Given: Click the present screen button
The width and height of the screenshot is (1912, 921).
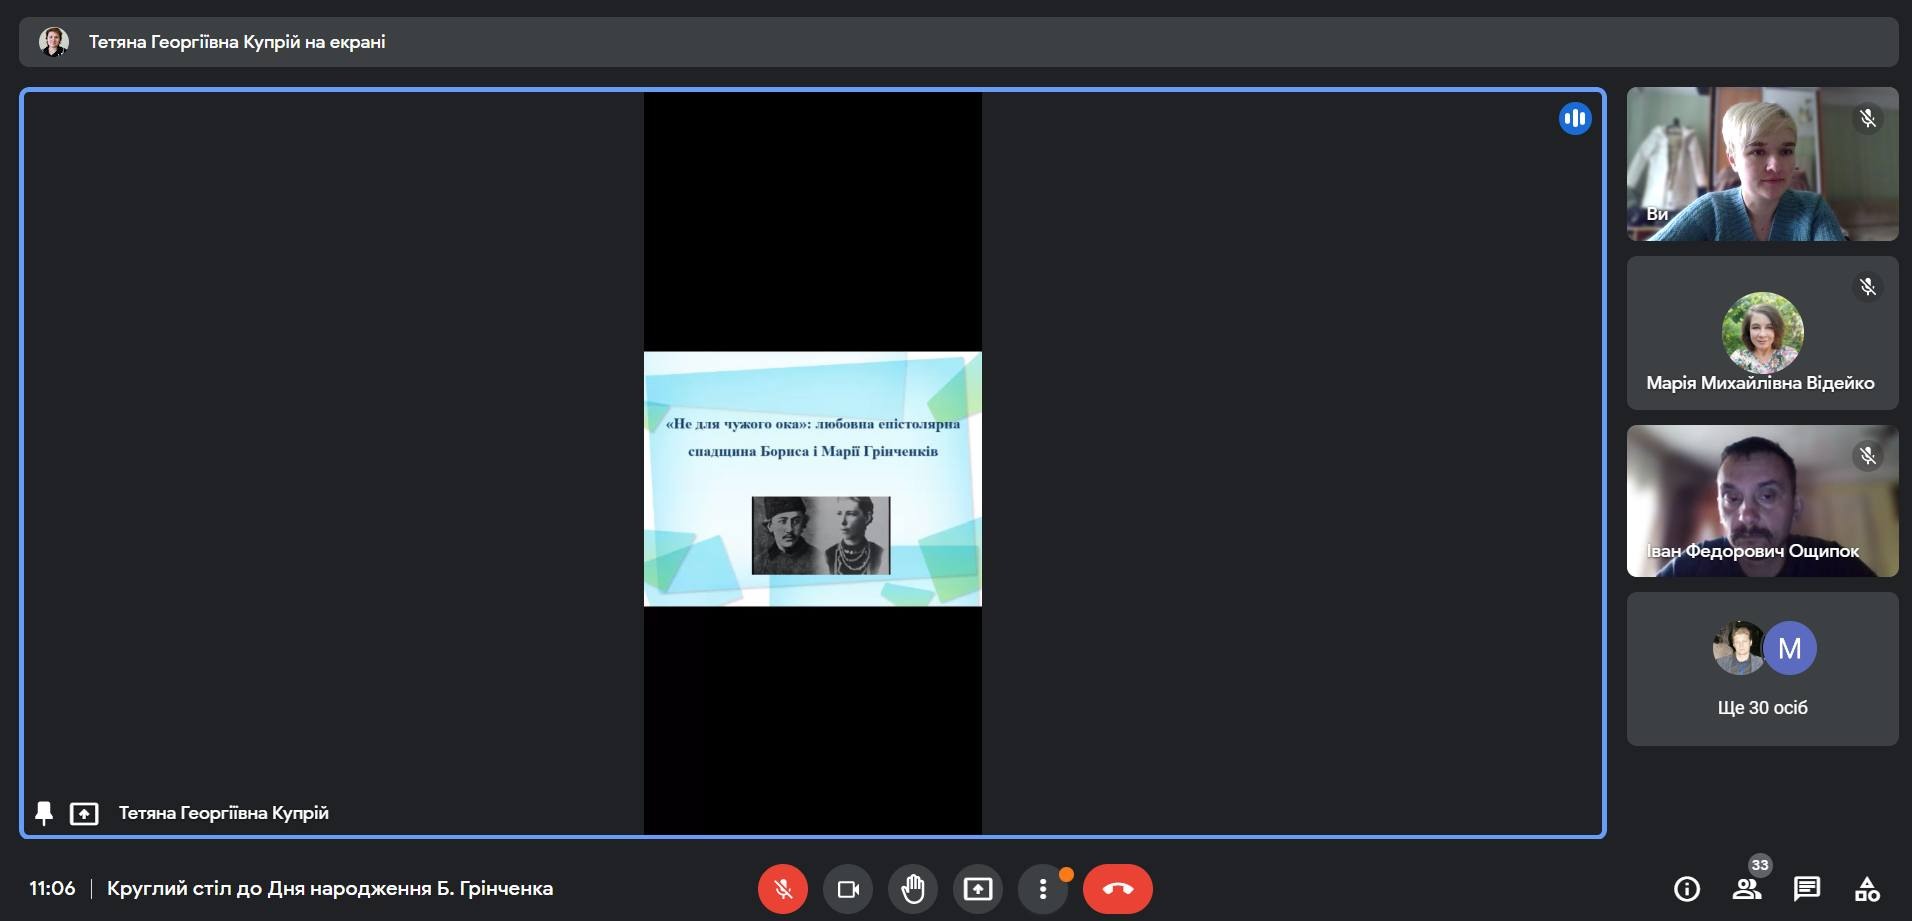Looking at the screenshot, I should 978,889.
